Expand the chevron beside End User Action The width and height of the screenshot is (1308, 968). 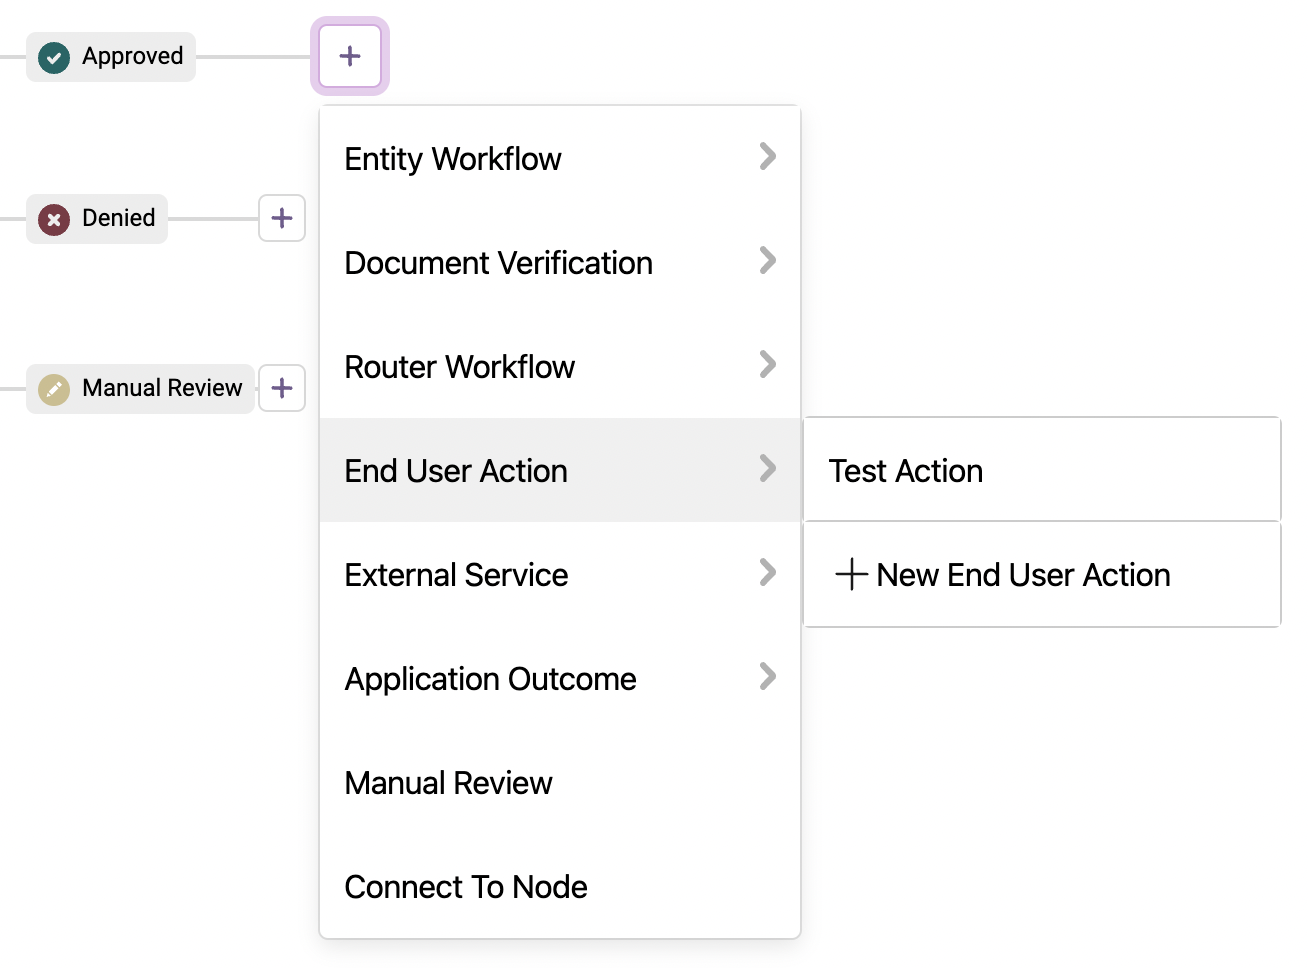pos(768,468)
